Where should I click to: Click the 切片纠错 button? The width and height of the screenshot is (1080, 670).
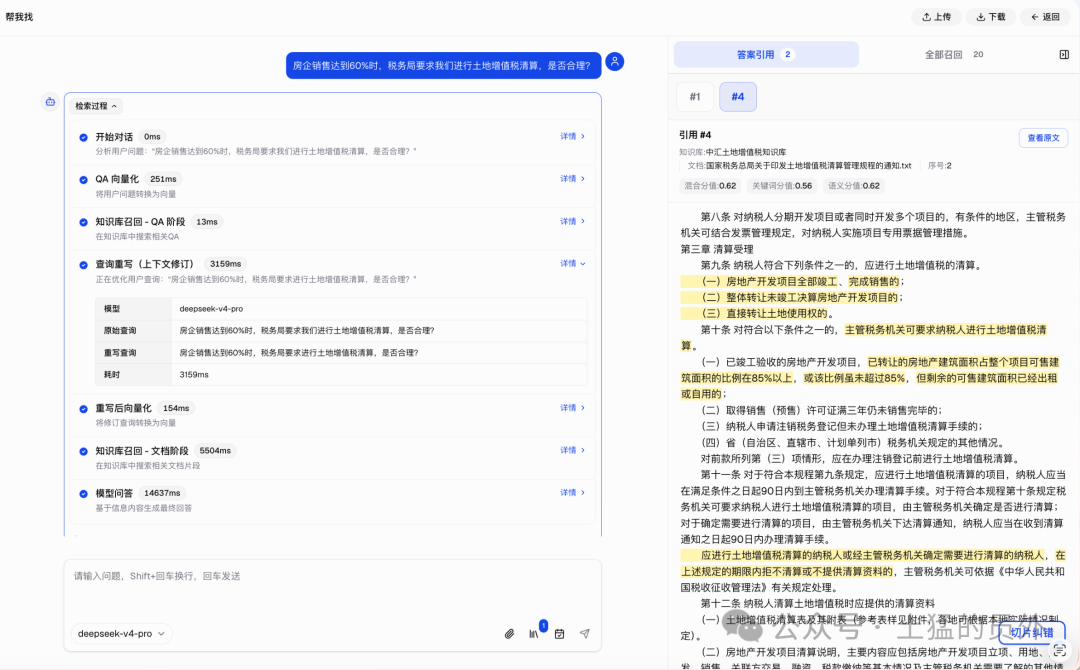1032,633
